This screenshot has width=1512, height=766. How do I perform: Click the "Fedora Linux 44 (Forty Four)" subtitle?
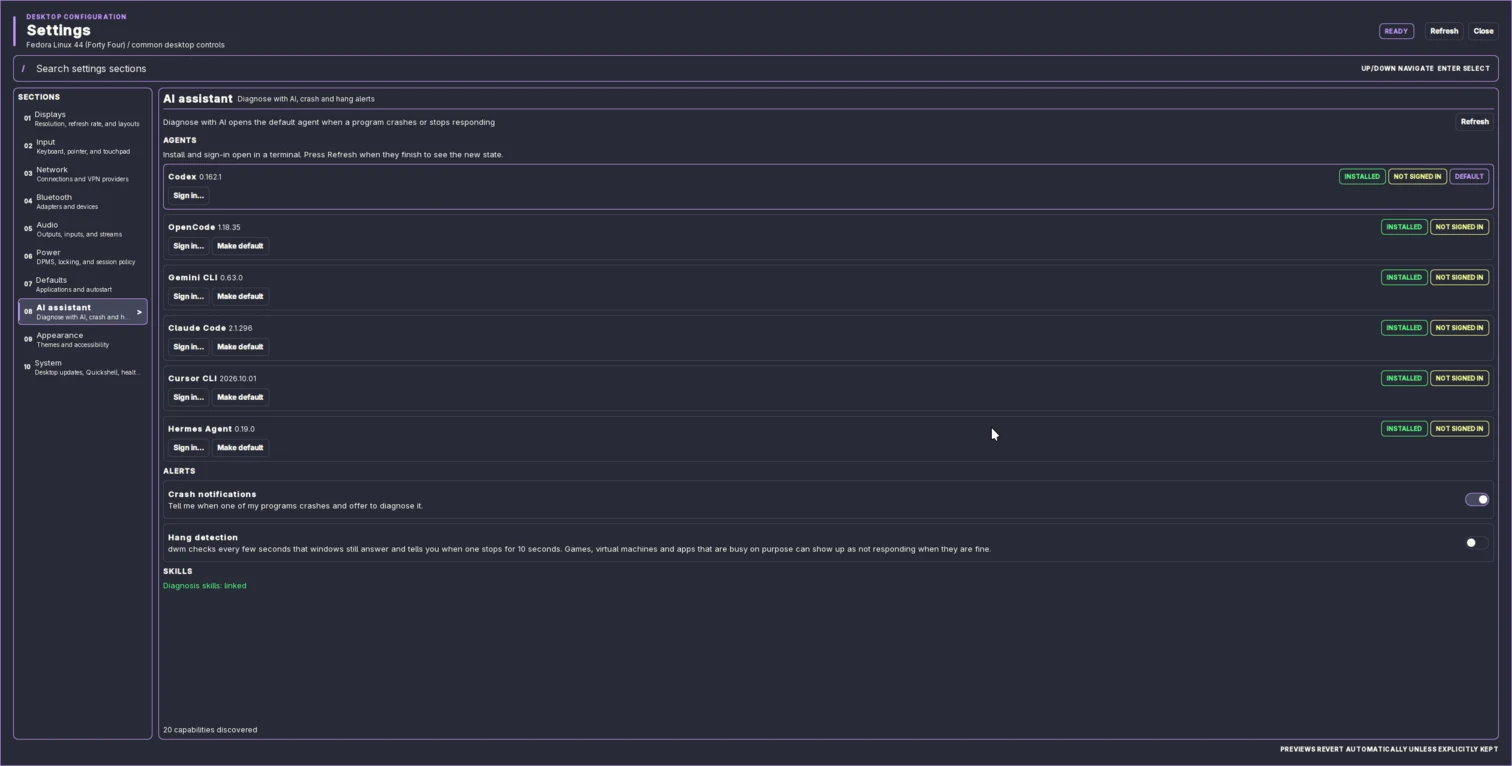[76, 45]
